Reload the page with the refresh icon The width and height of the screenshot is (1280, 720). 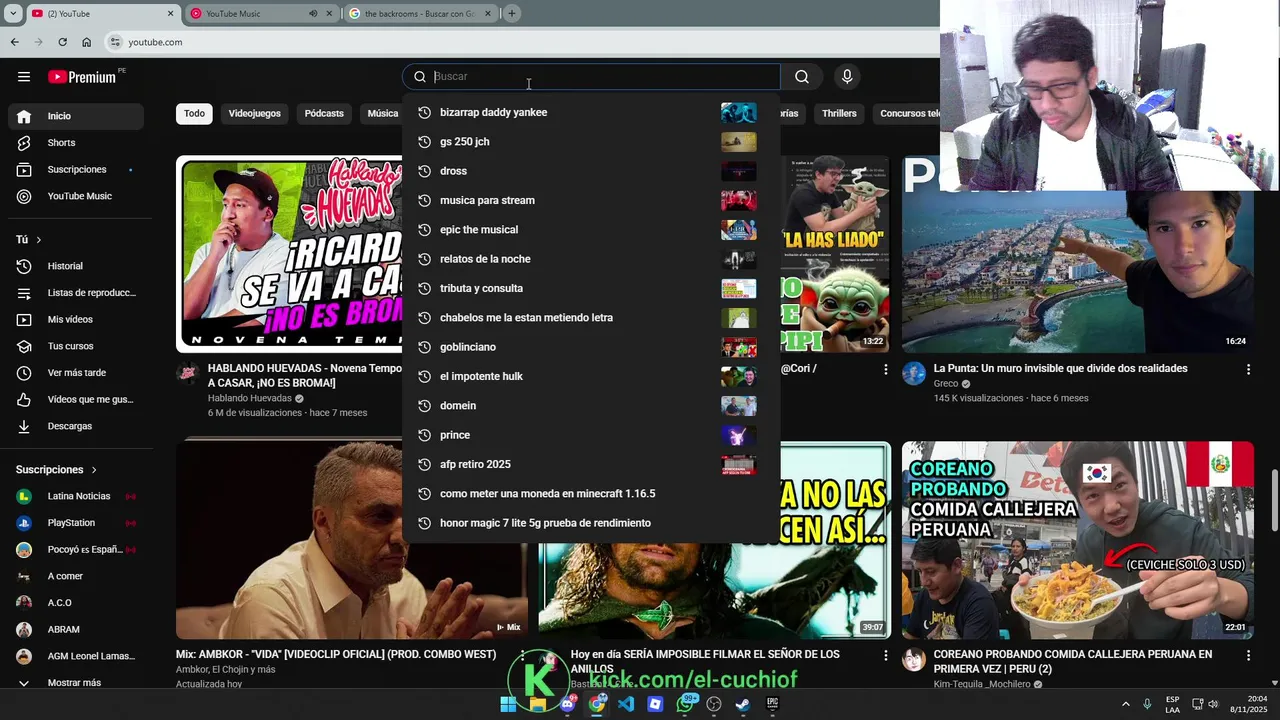pyautogui.click(x=62, y=42)
